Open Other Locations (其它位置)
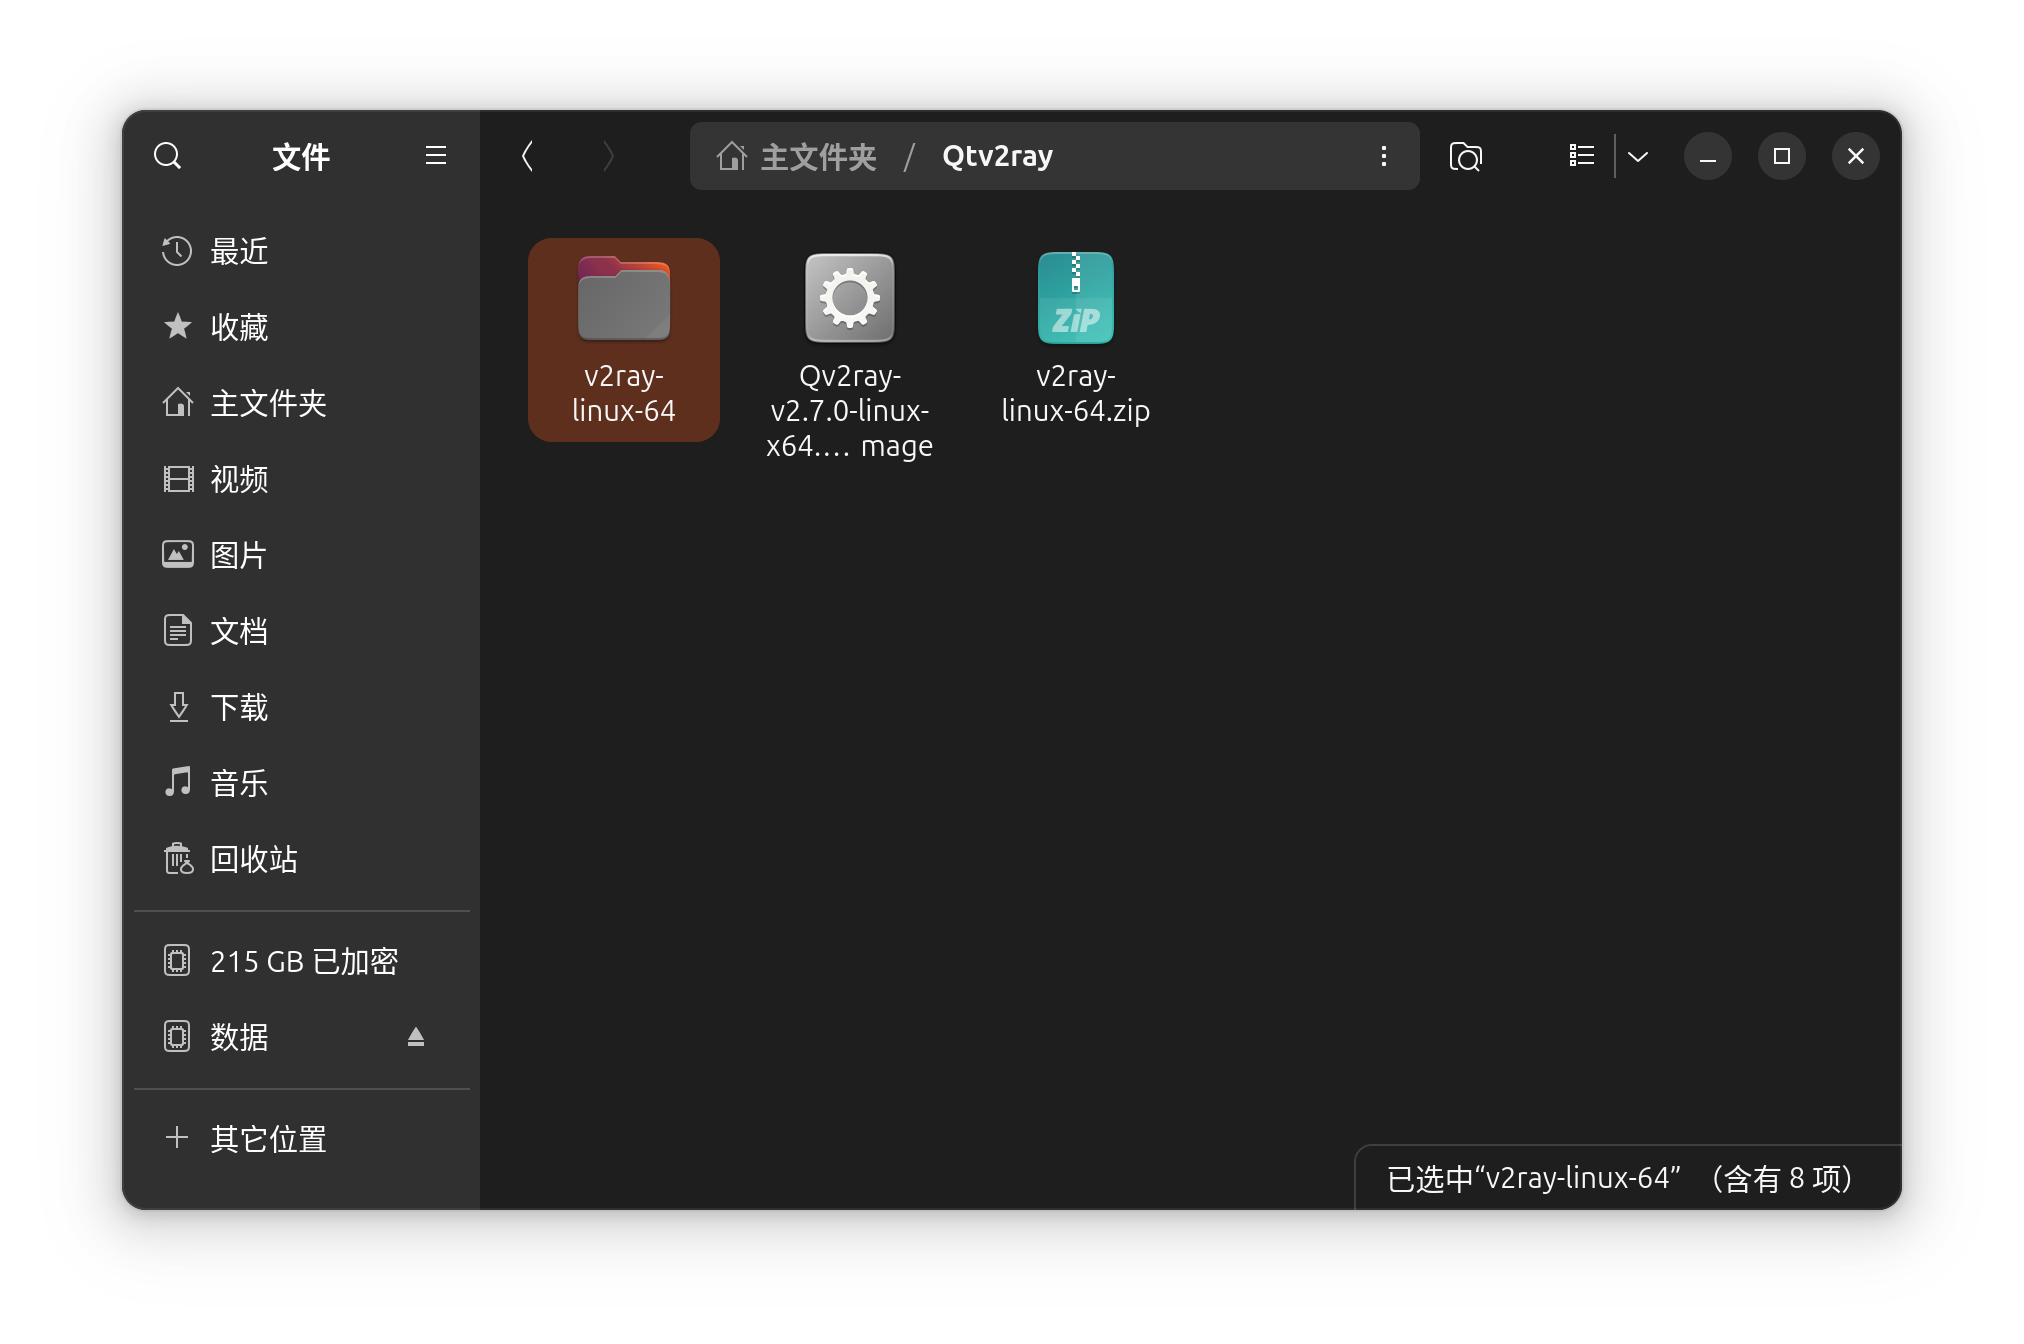Image resolution: width=2024 pixels, height=1344 pixels. [302, 1139]
